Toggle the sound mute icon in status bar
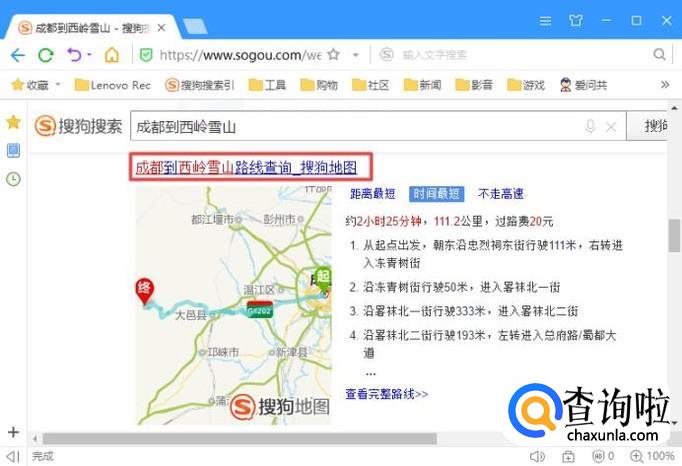Image resolution: width=682 pixels, height=466 pixels. point(538,457)
